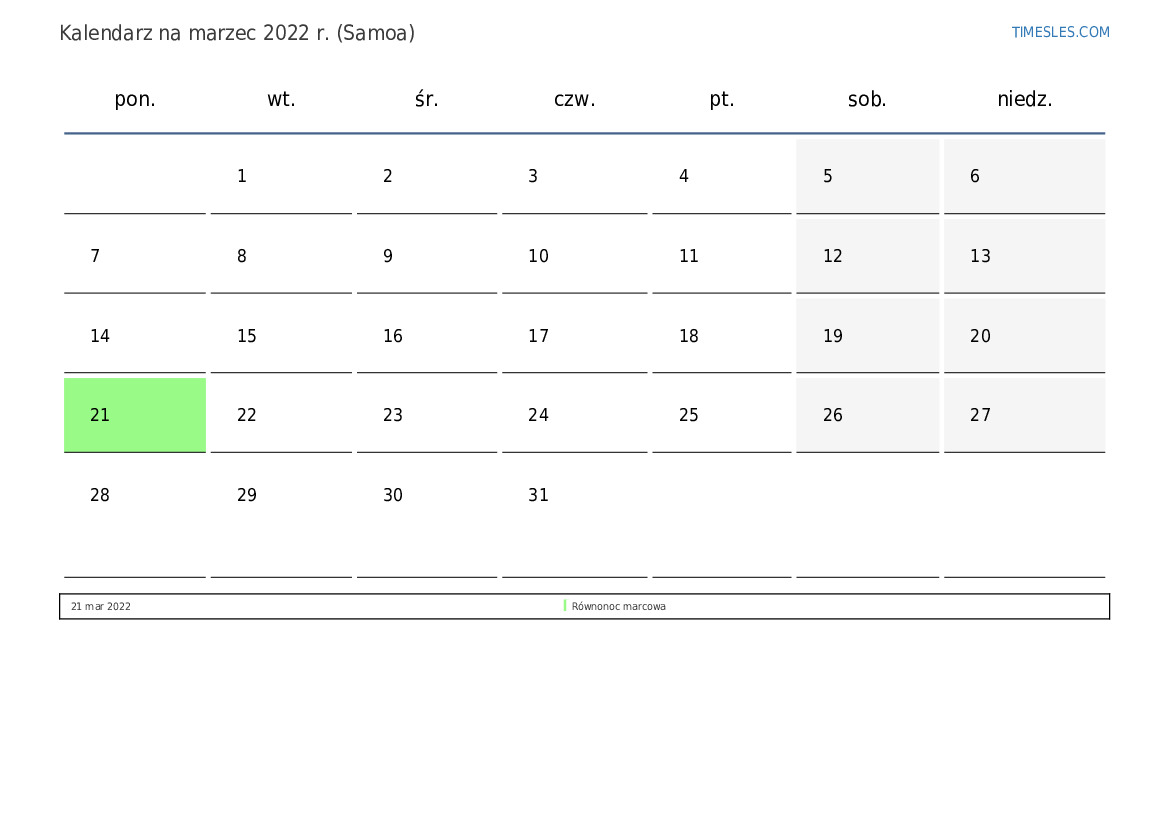
Task: Select Saturday March 19 shaded cell
Action: coord(867,336)
